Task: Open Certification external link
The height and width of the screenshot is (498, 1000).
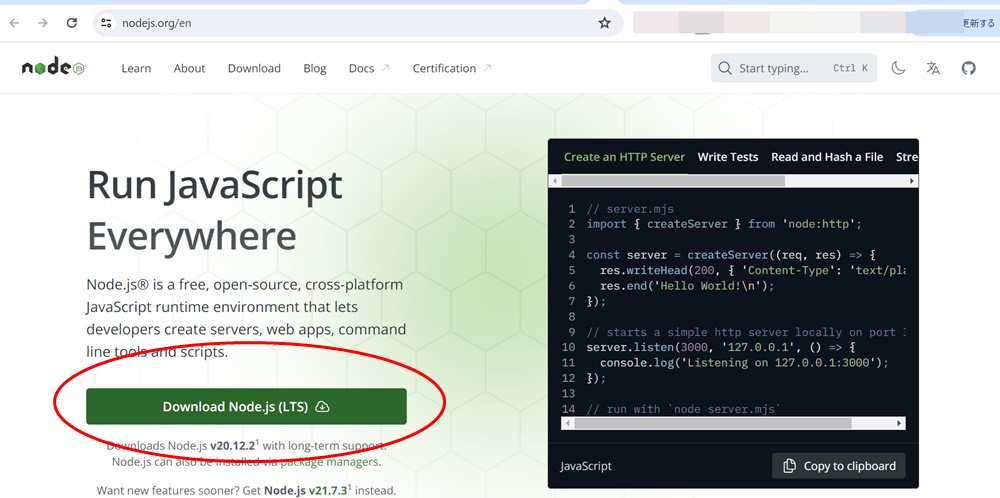Action: [452, 68]
